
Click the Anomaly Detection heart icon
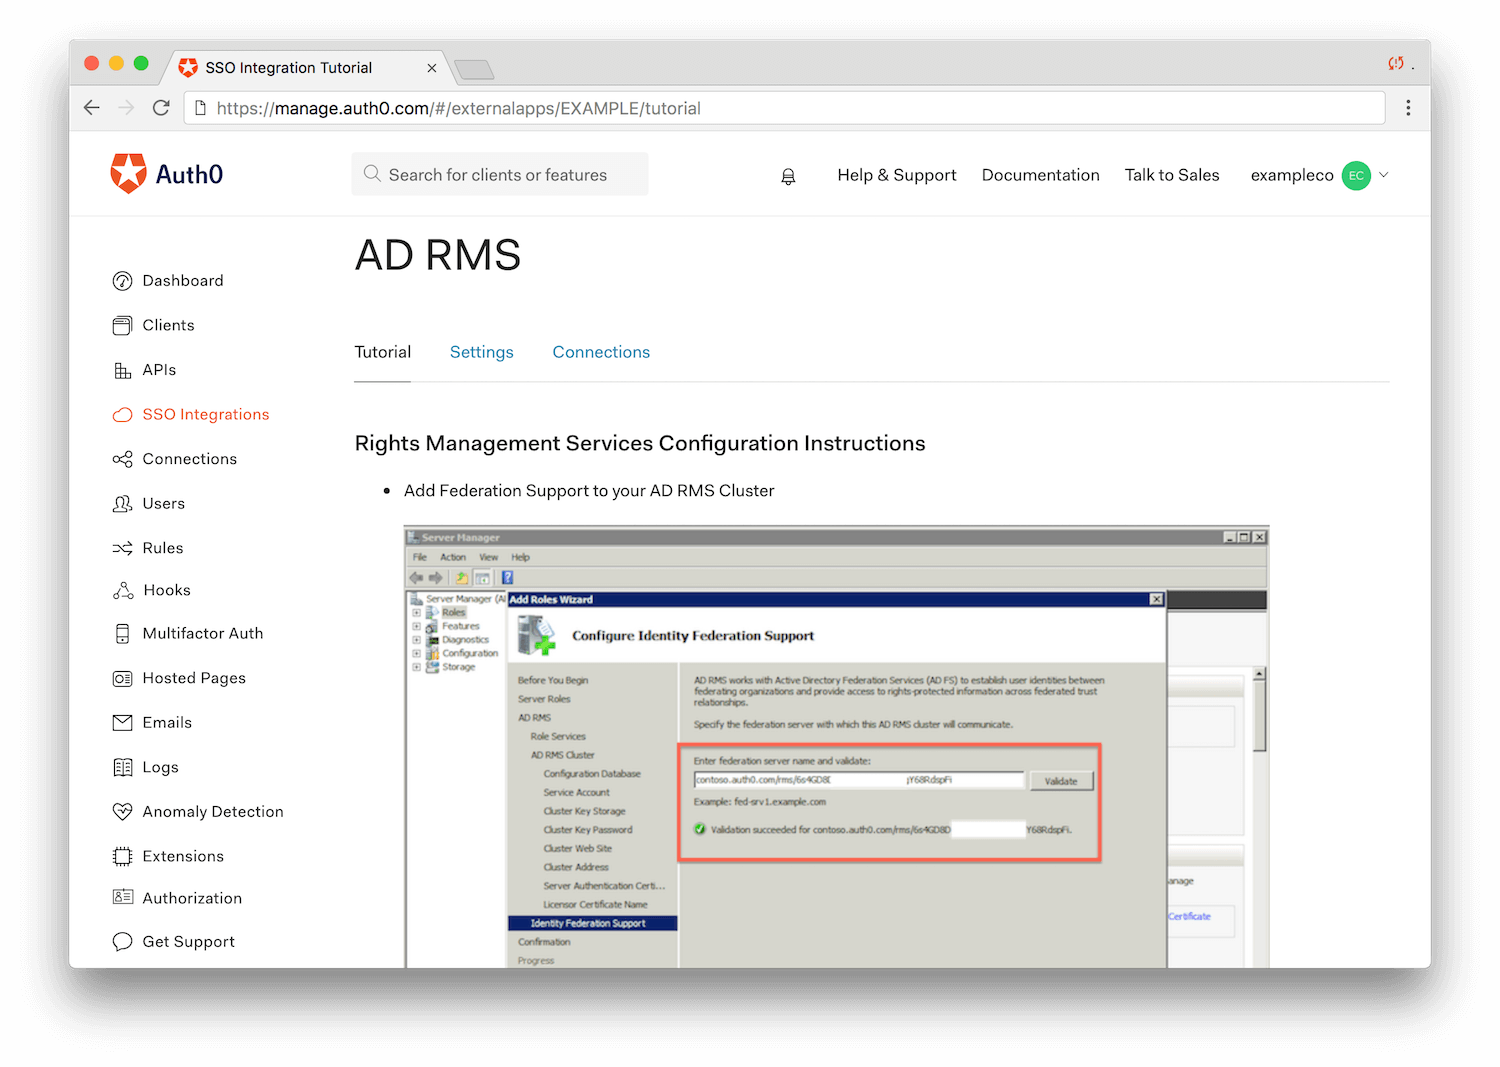[122, 811]
